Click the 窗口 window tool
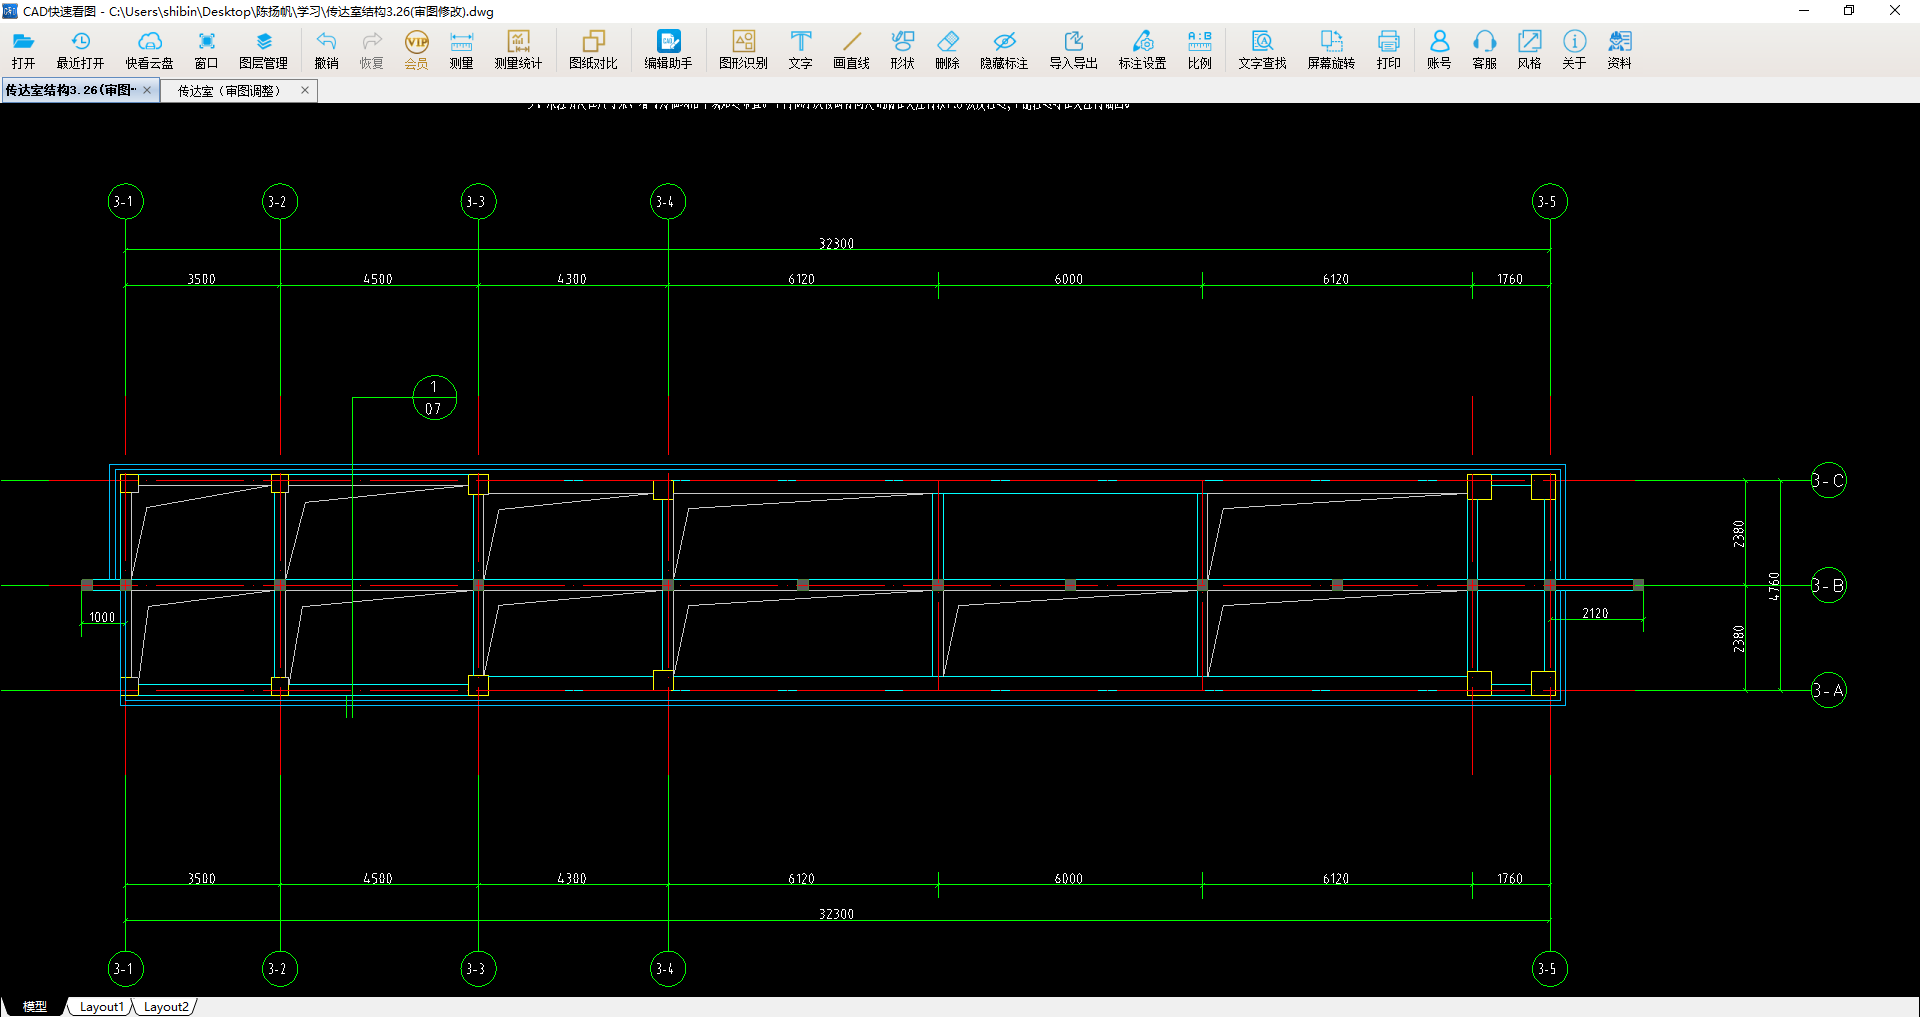1920x1017 pixels. tap(206, 49)
